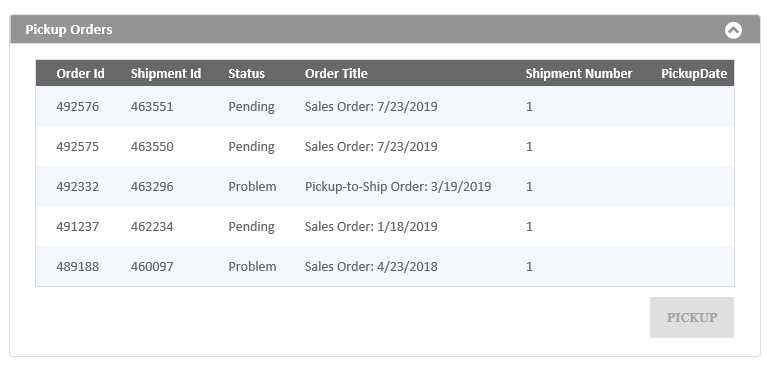Select order 492332 row
784x372 pixels.
pyautogui.click(x=385, y=186)
